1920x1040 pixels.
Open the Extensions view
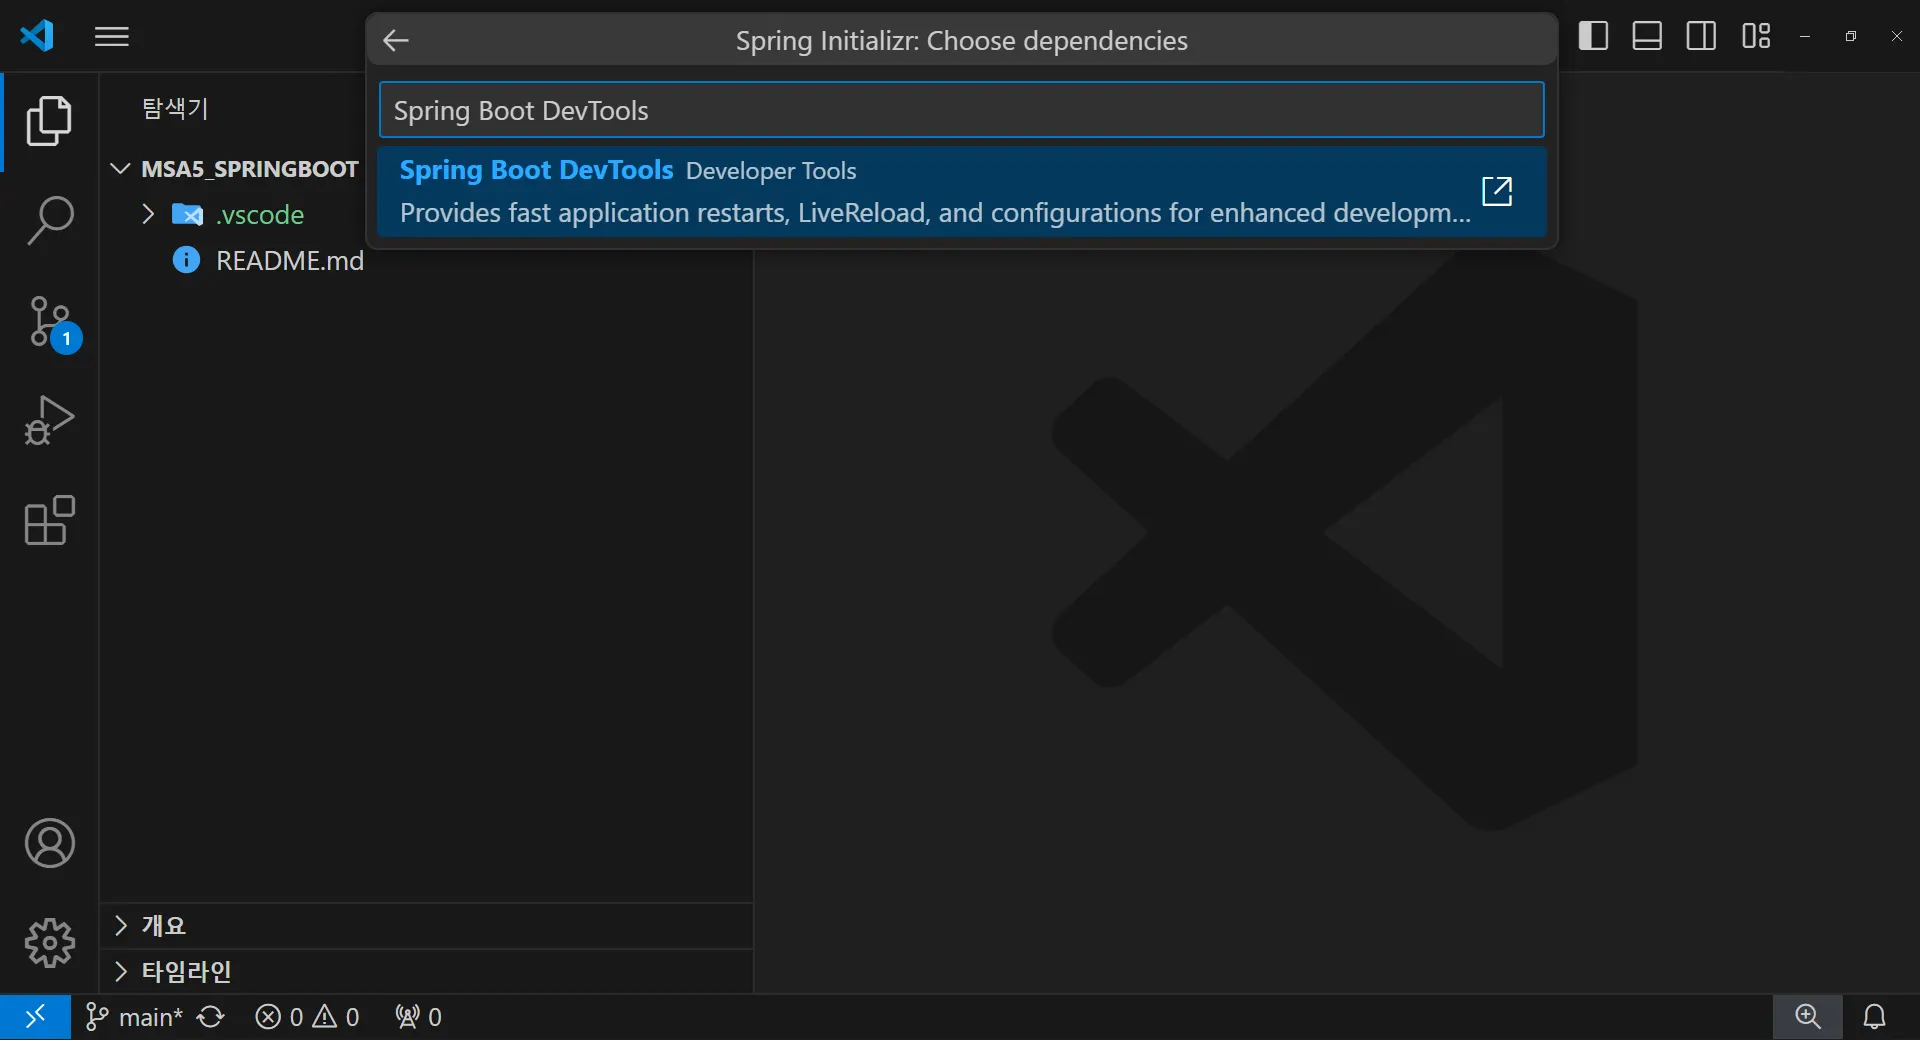click(x=49, y=521)
